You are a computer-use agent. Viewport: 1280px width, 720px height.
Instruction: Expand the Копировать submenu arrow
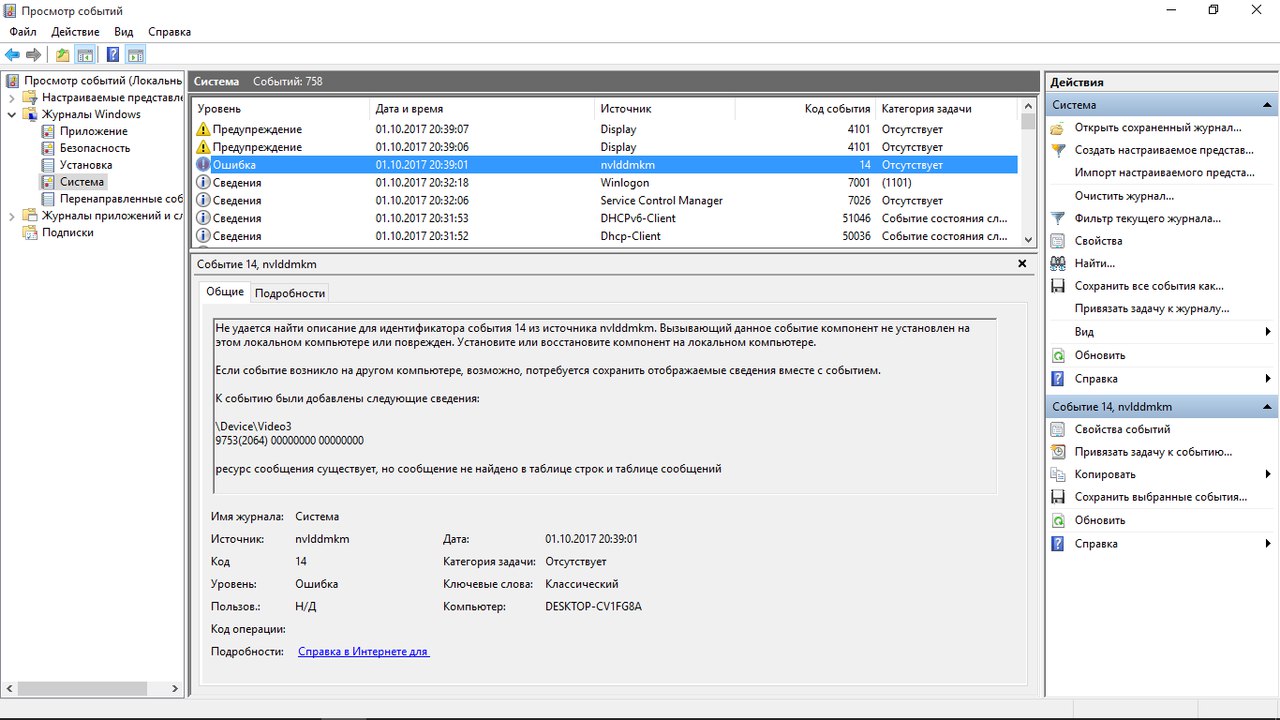(x=1268, y=475)
